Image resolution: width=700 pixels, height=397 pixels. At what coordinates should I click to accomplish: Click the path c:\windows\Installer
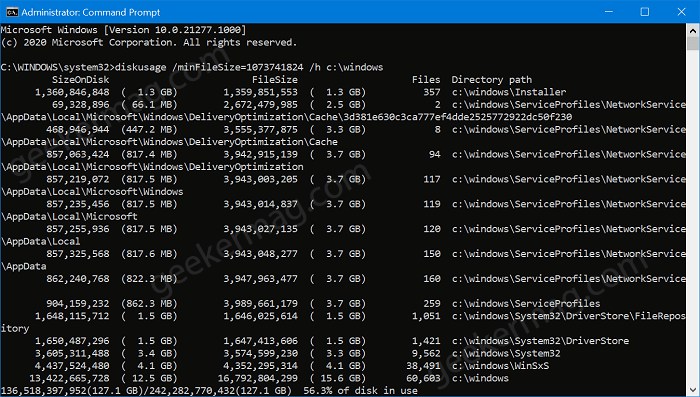(x=509, y=92)
